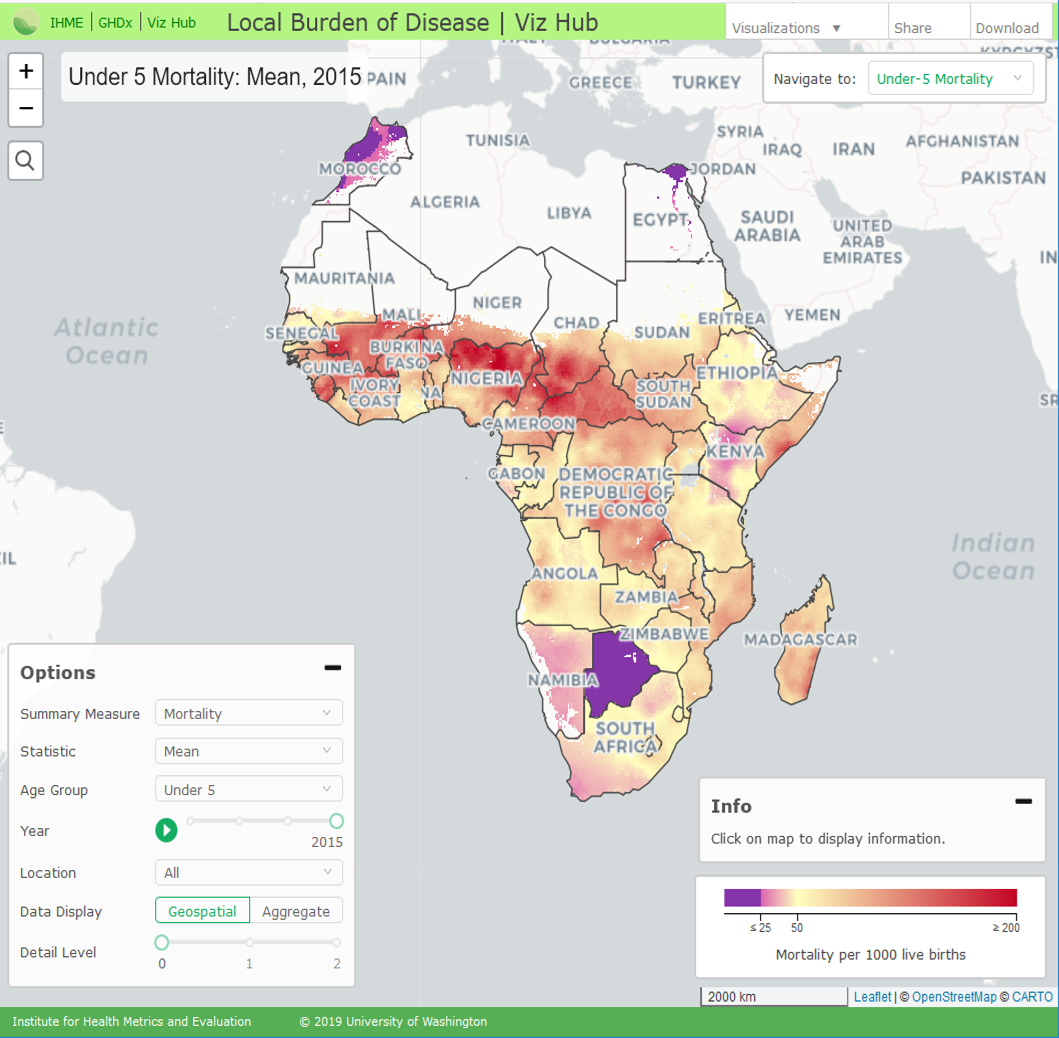Open the GHDx link in header
The image size is (1059, 1038).
(x=115, y=22)
